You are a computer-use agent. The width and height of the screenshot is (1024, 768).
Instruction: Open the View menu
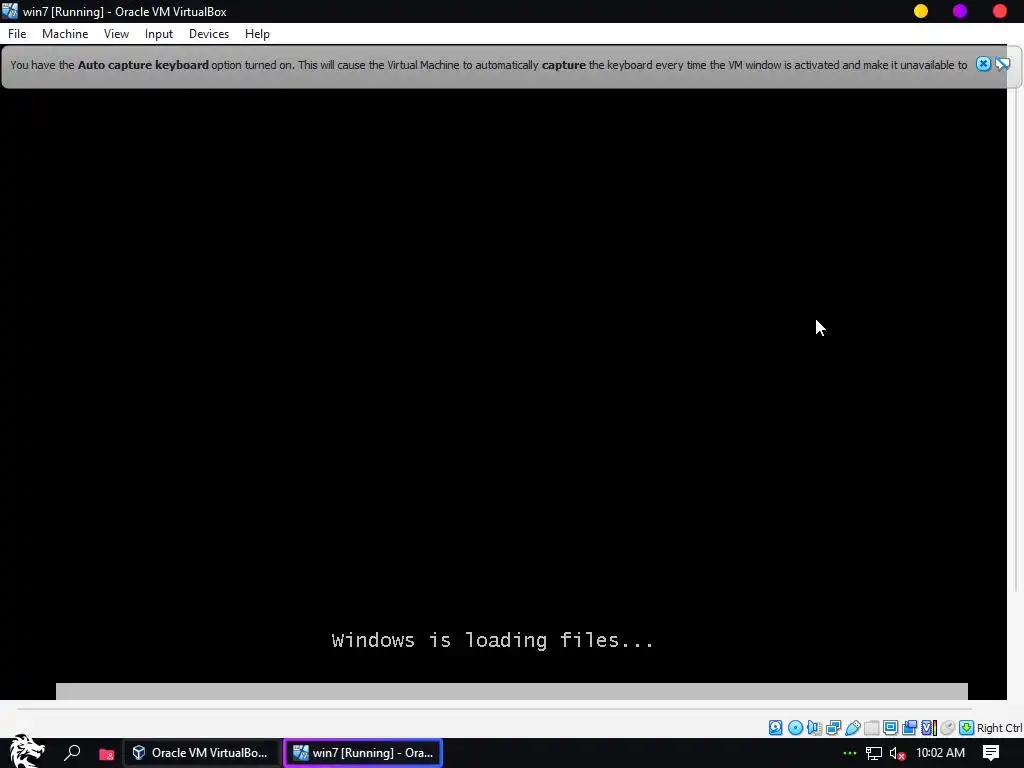(116, 34)
